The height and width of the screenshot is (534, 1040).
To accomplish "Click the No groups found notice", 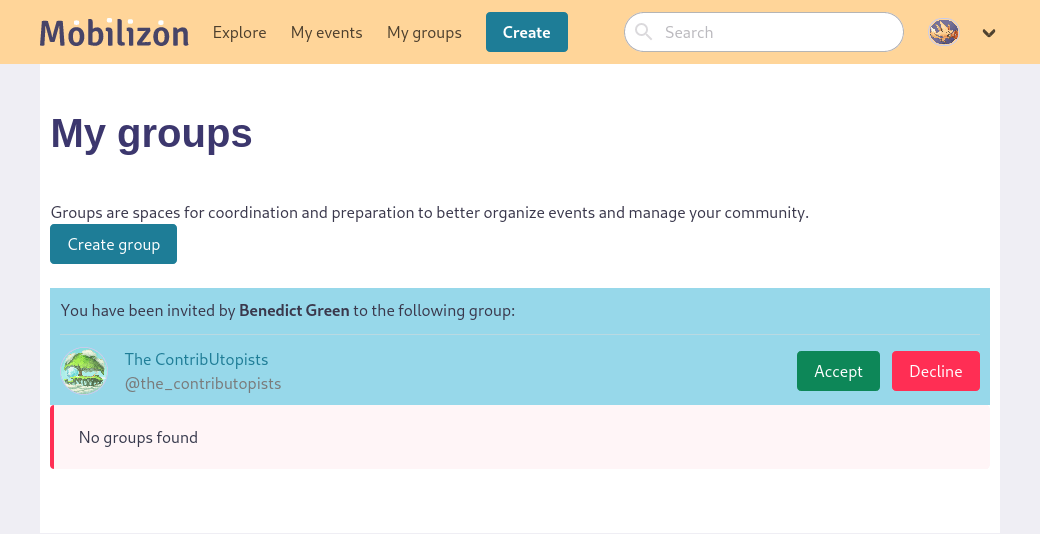I will (138, 437).
